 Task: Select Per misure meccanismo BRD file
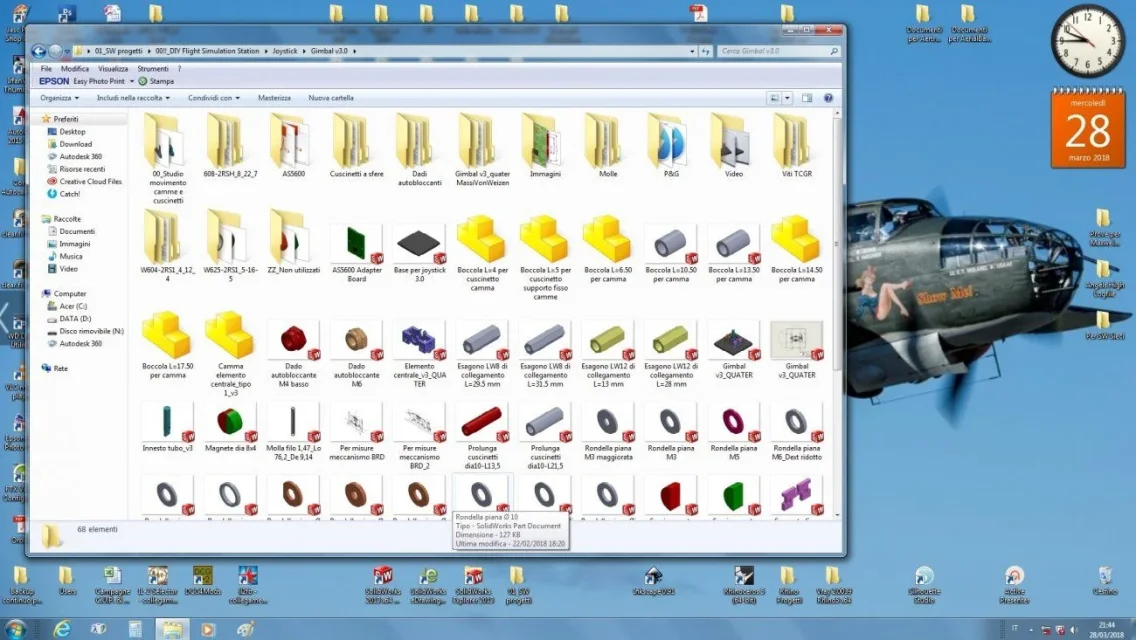tap(356, 432)
